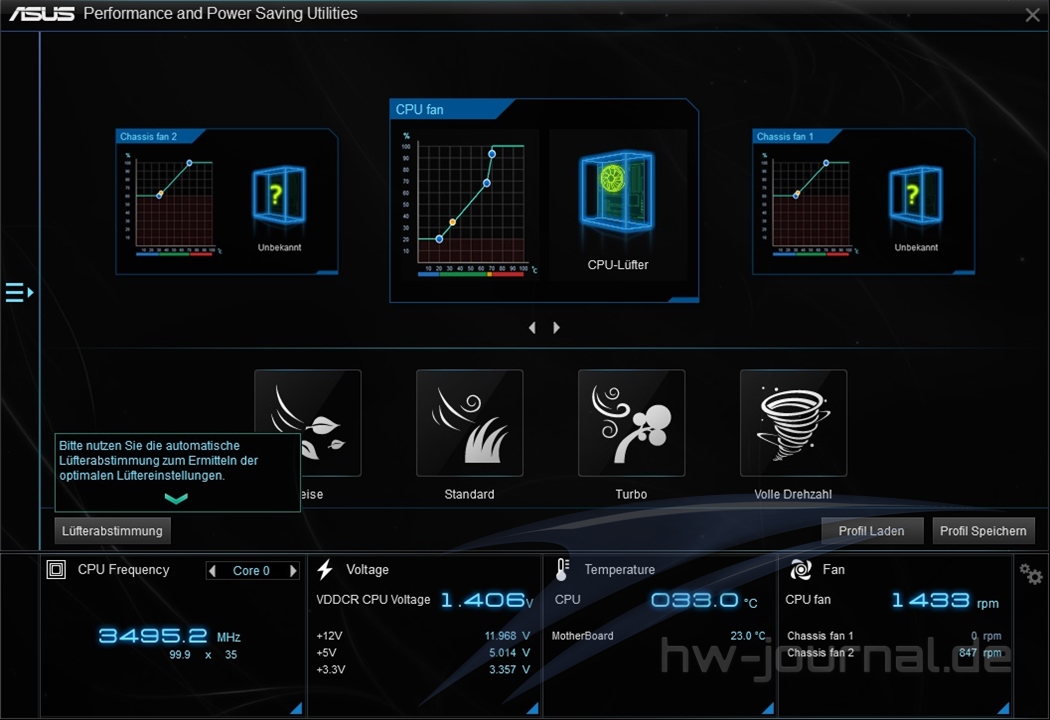
Task: Click the Profil Laden button
Action: pyautogui.click(x=872, y=531)
